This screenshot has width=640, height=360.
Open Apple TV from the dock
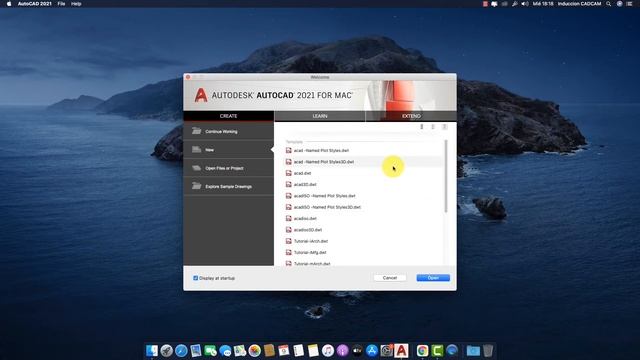(357, 350)
